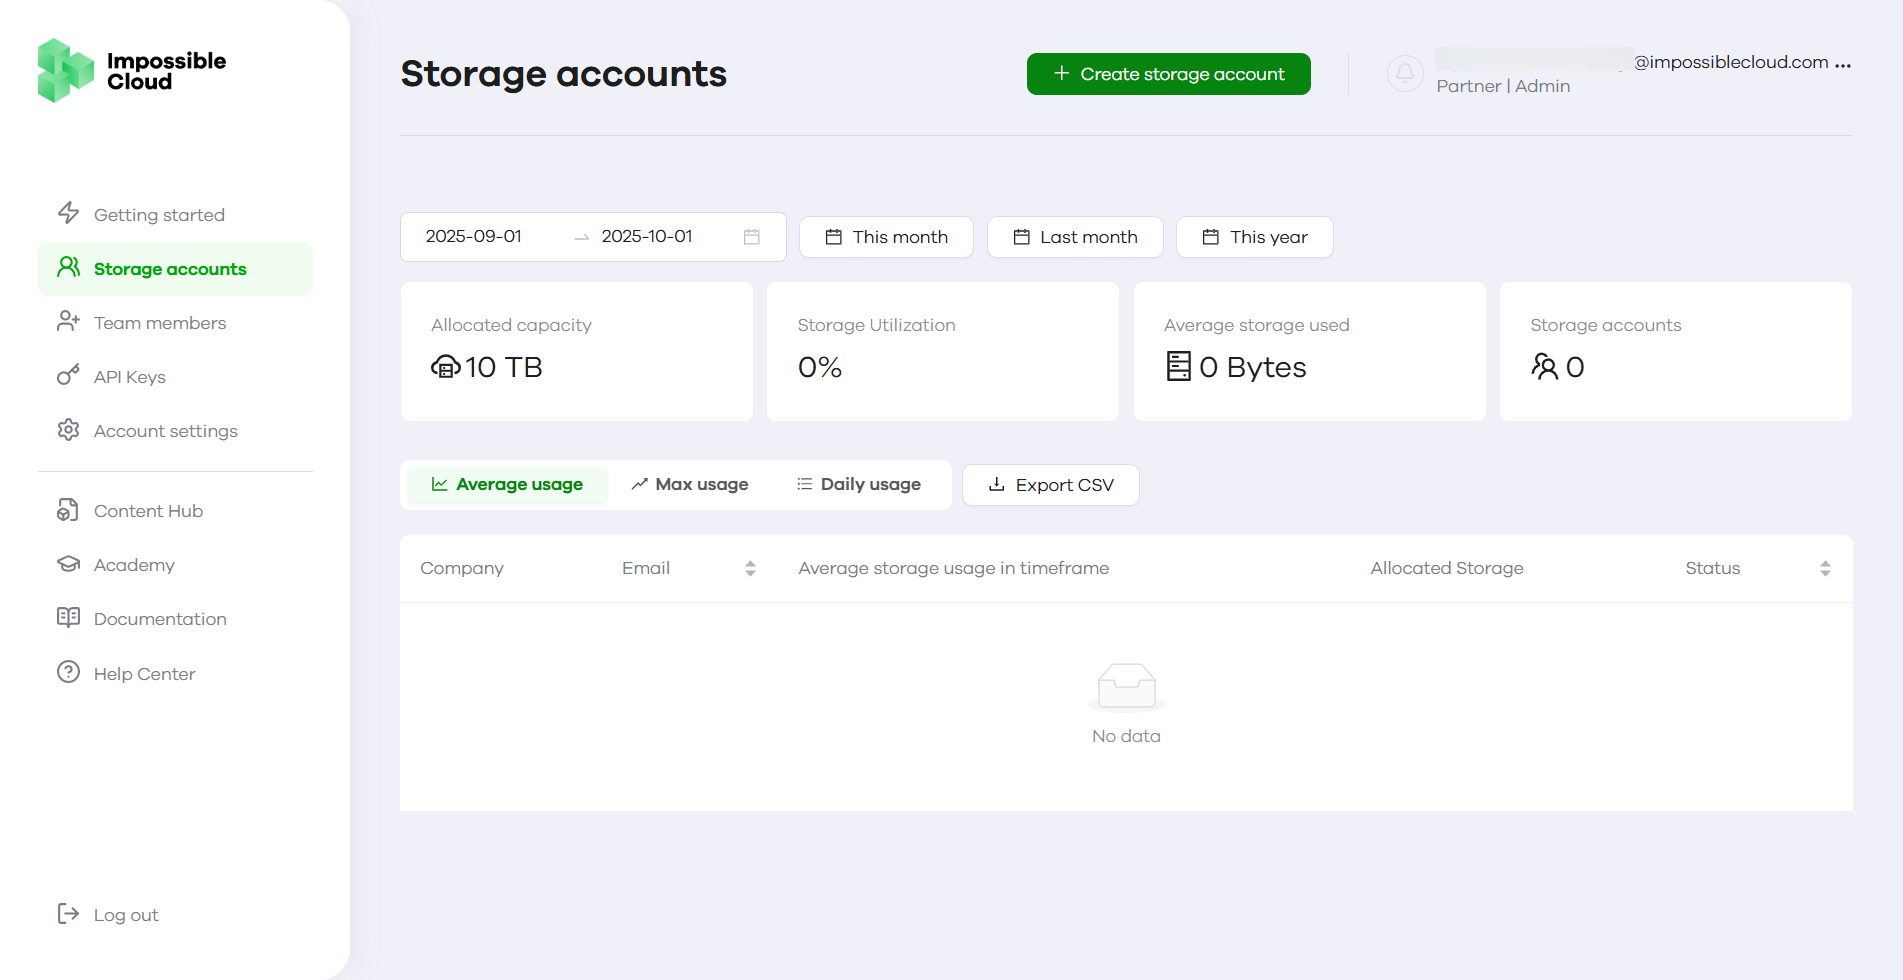The width and height of the screenshot is (1903, 980).
Task: Edit the start date 2025-09-01 field
Action: (474, 237)
